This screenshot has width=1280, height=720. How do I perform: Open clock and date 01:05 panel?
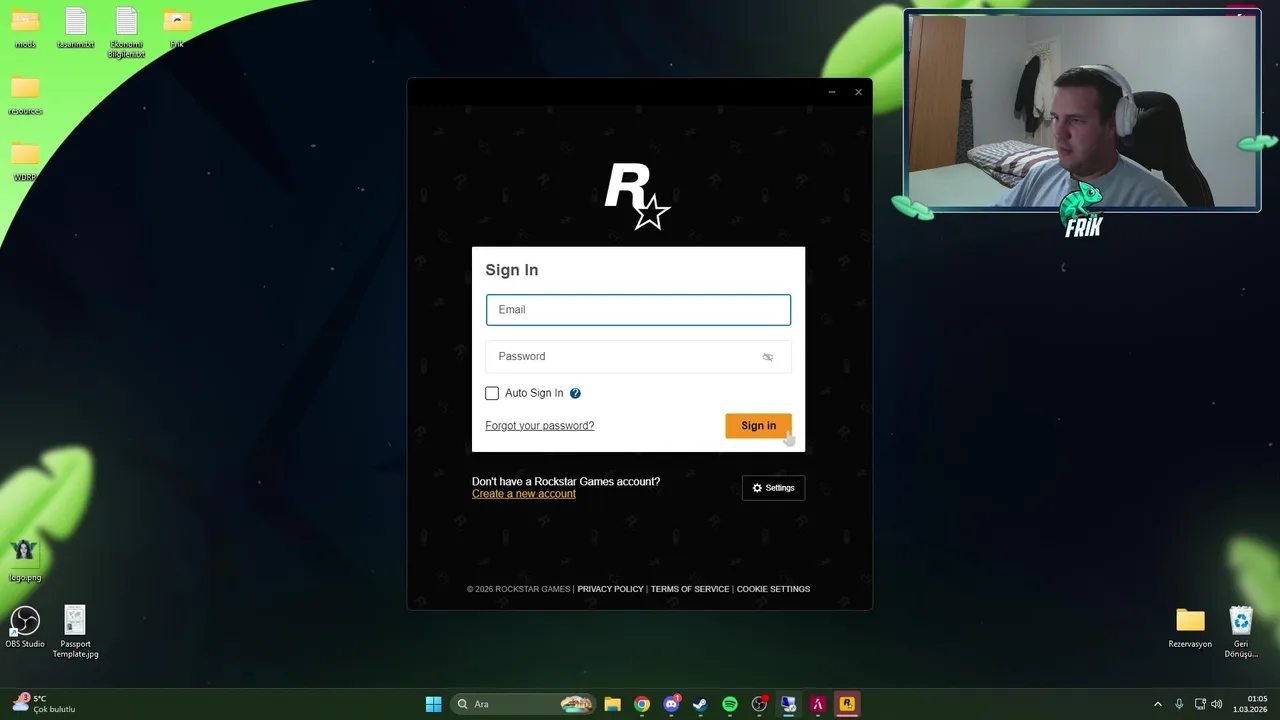coord(1252,704)
